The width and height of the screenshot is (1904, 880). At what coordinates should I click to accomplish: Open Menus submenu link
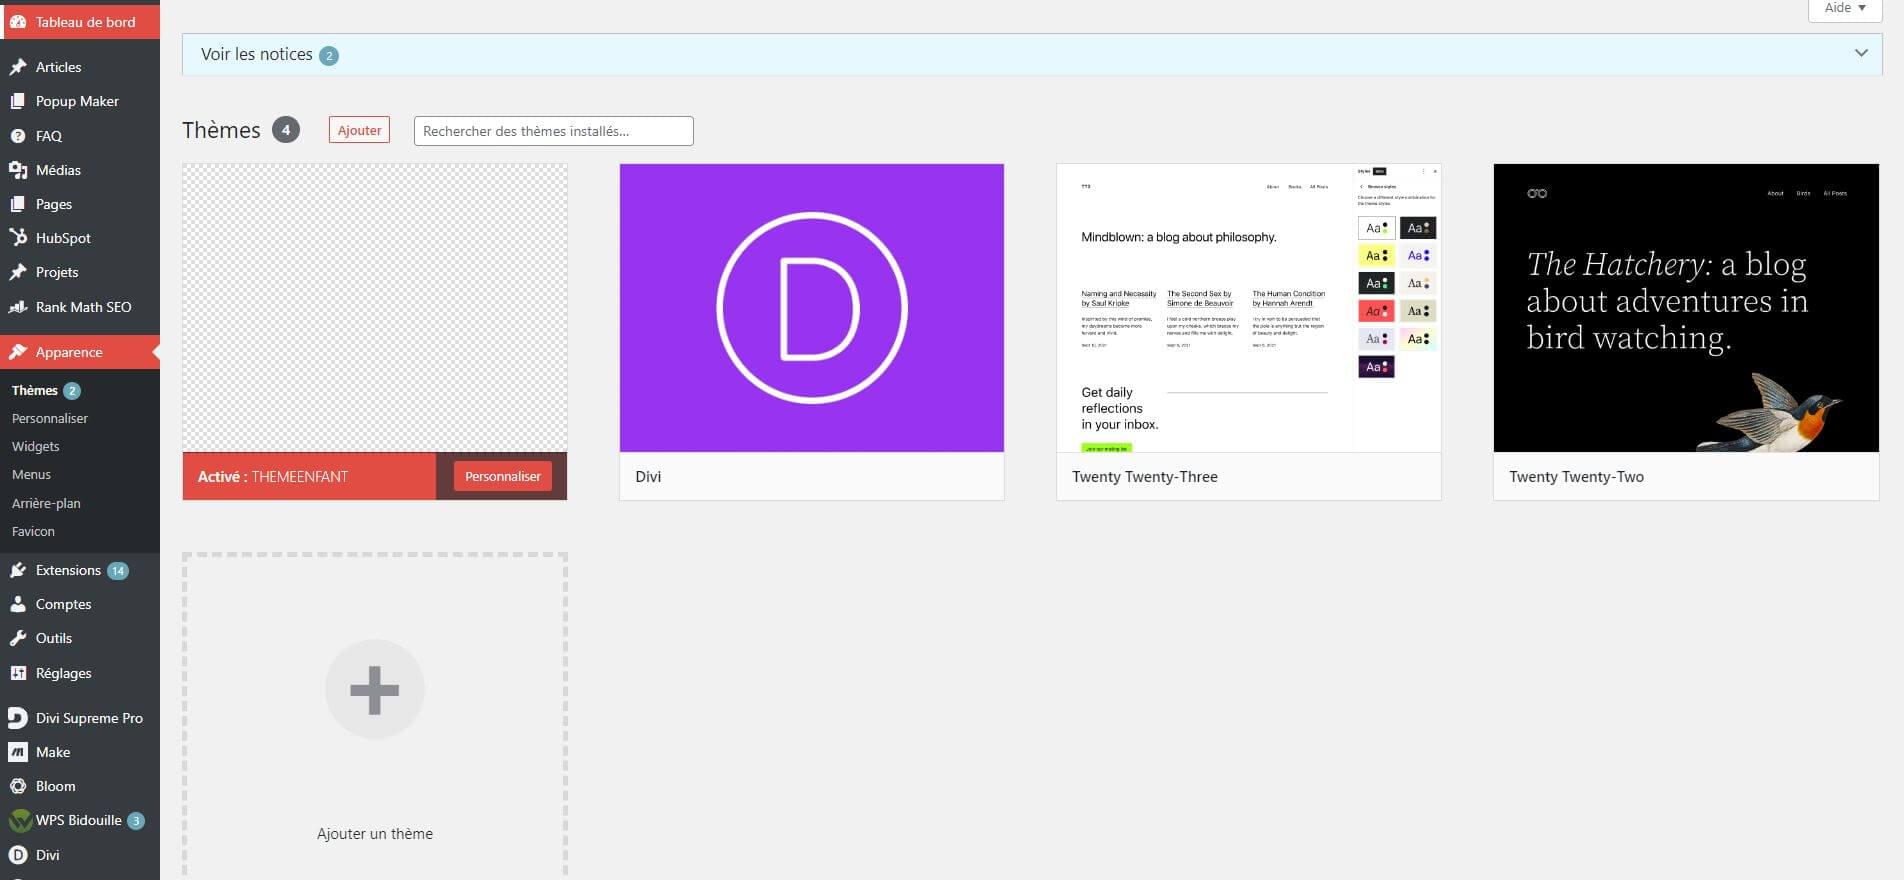point(31,474)
